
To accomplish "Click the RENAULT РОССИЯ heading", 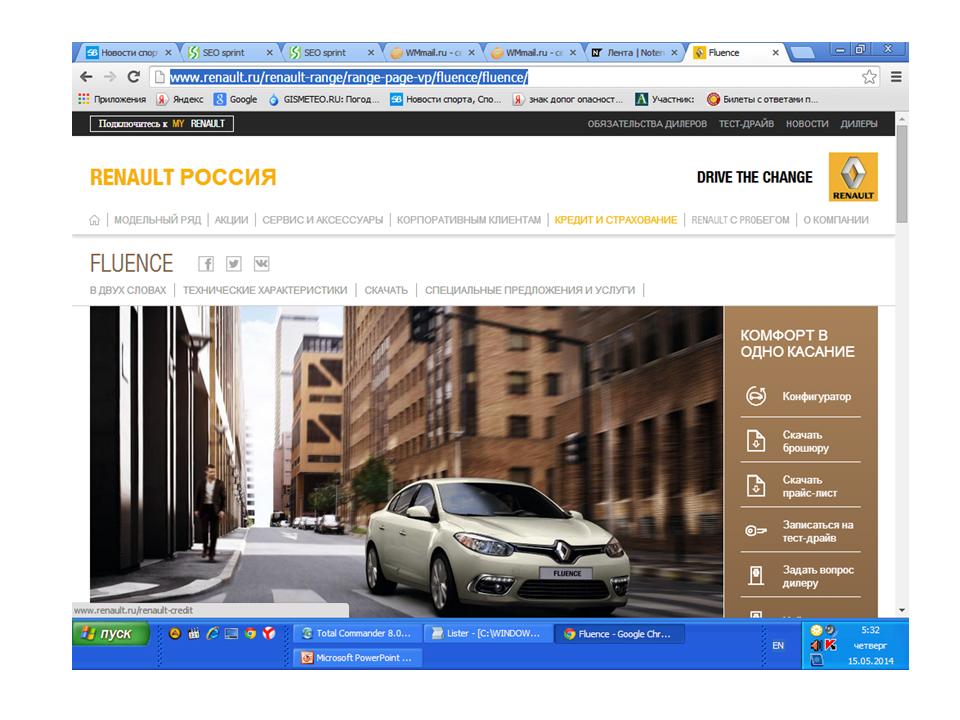I will tap(183, 178).
